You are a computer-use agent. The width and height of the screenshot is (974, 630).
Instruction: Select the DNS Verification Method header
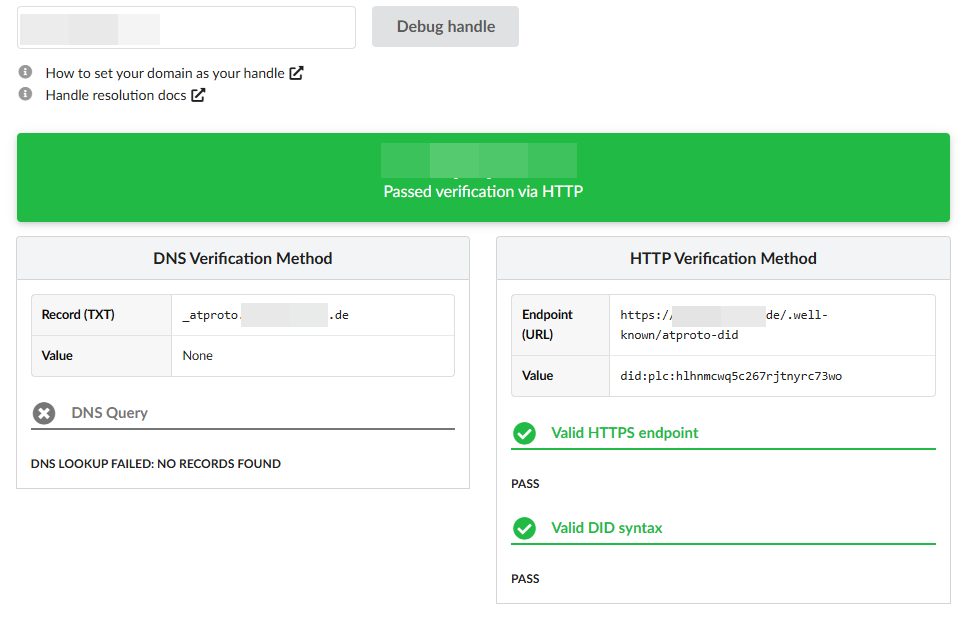(x=243, y=258)
